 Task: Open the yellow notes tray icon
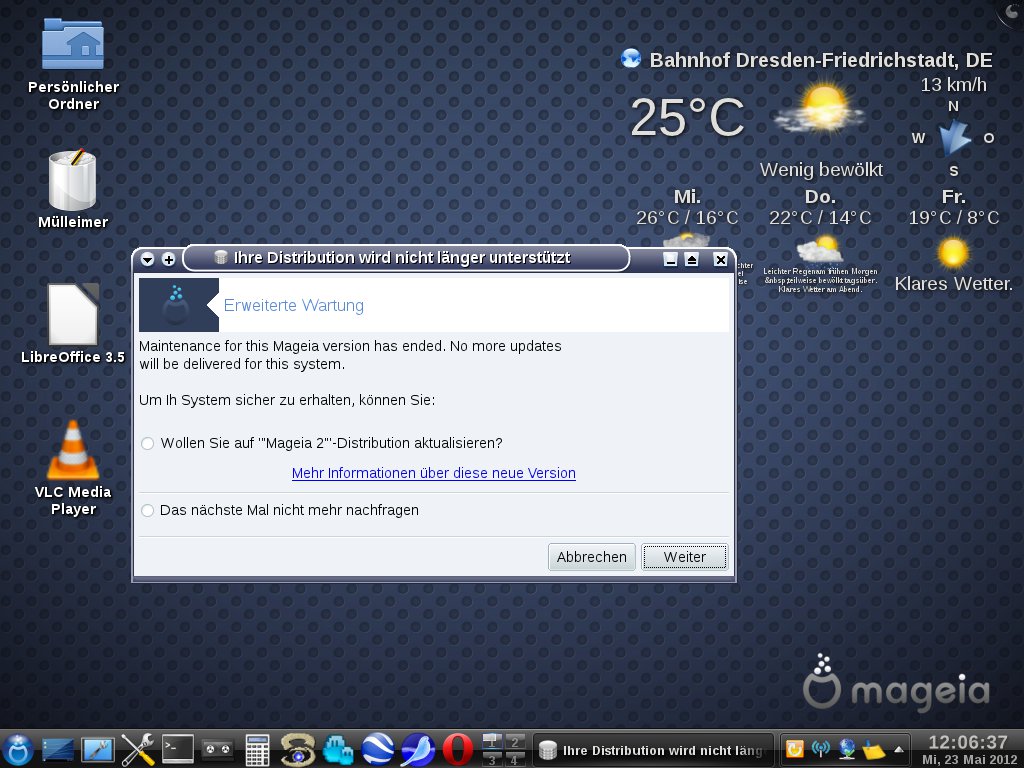point(874,750)
